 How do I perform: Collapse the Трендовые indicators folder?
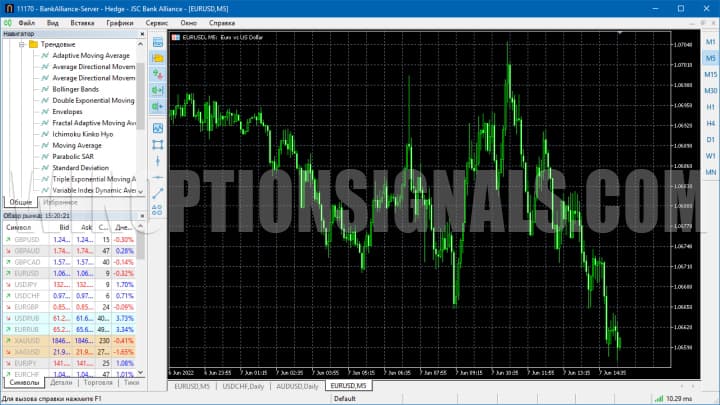tap(21, 45)
